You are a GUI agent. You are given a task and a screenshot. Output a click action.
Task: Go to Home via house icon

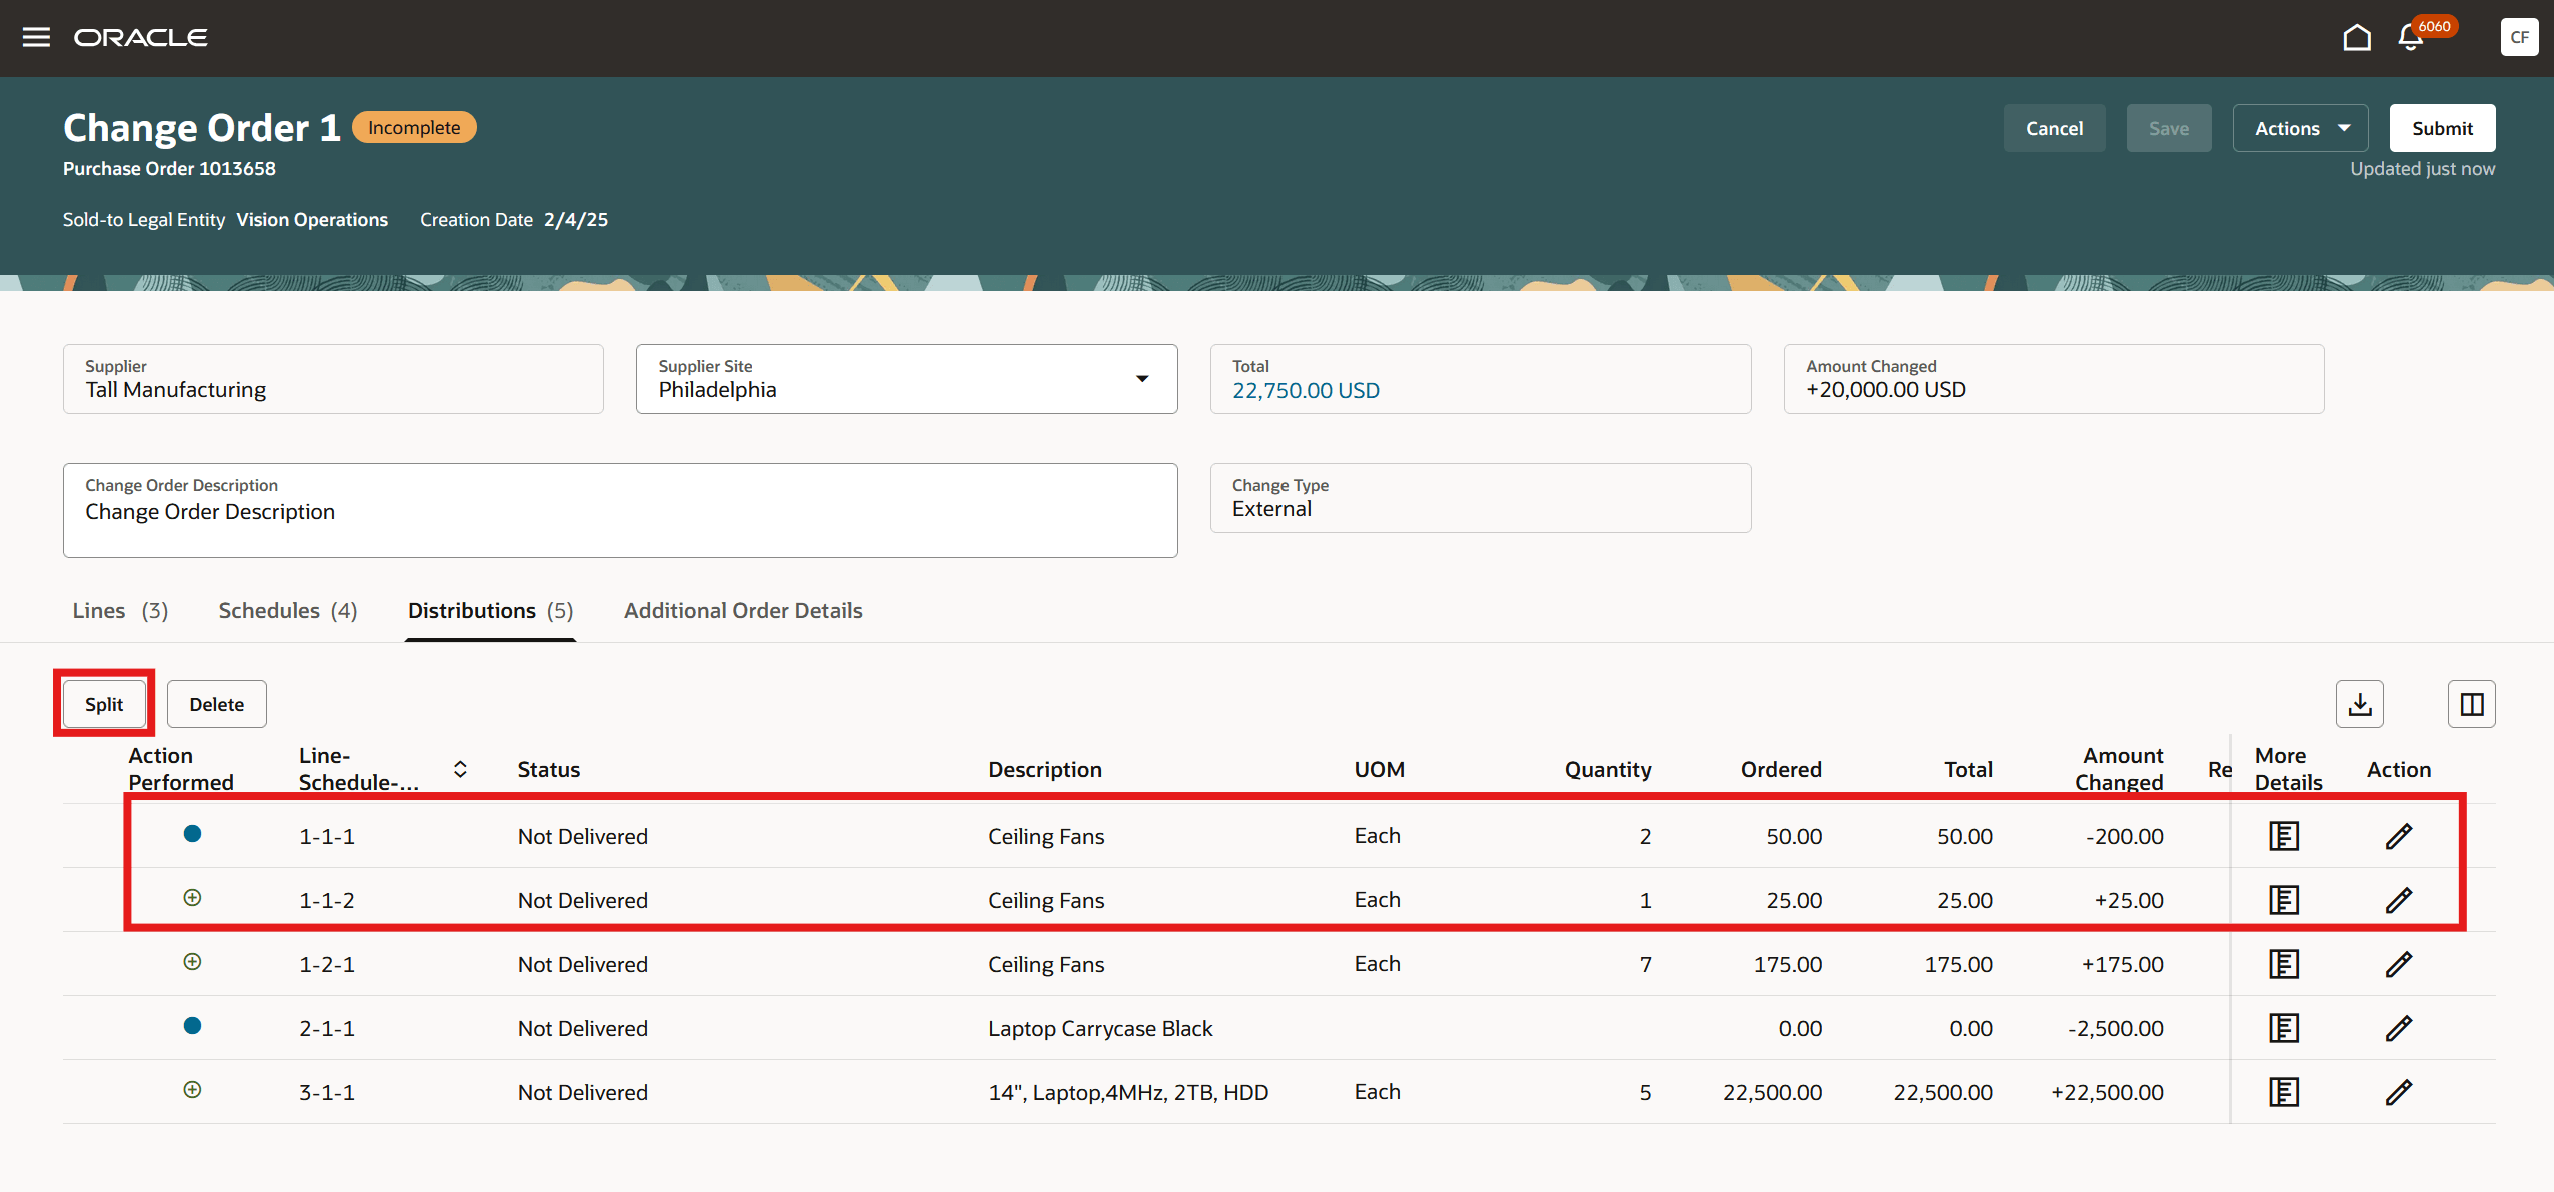(2357, 37)
